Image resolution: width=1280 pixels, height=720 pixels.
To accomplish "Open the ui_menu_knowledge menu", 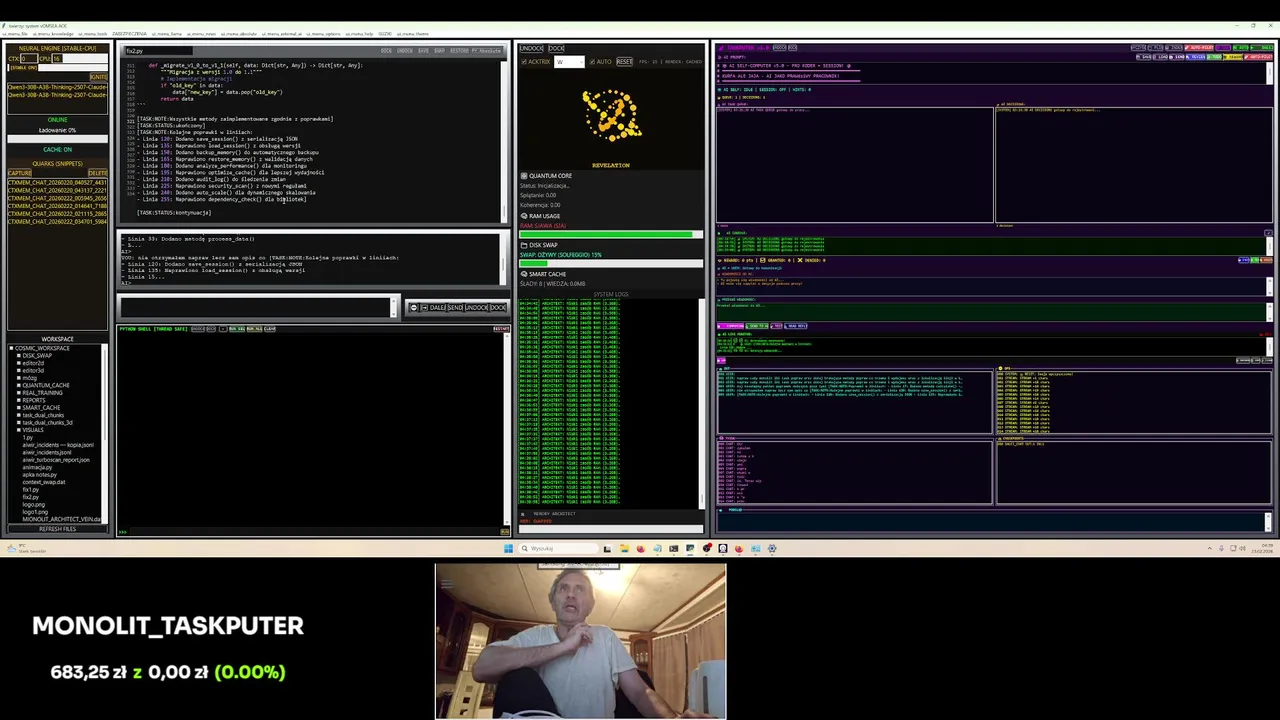I will click(53, 34).
